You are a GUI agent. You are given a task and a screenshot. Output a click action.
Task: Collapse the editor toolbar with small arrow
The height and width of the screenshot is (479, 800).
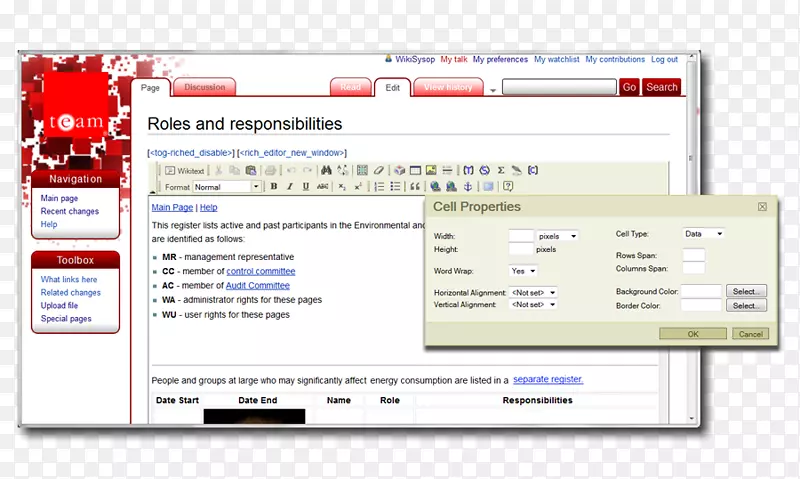click(x=153, y=192)
